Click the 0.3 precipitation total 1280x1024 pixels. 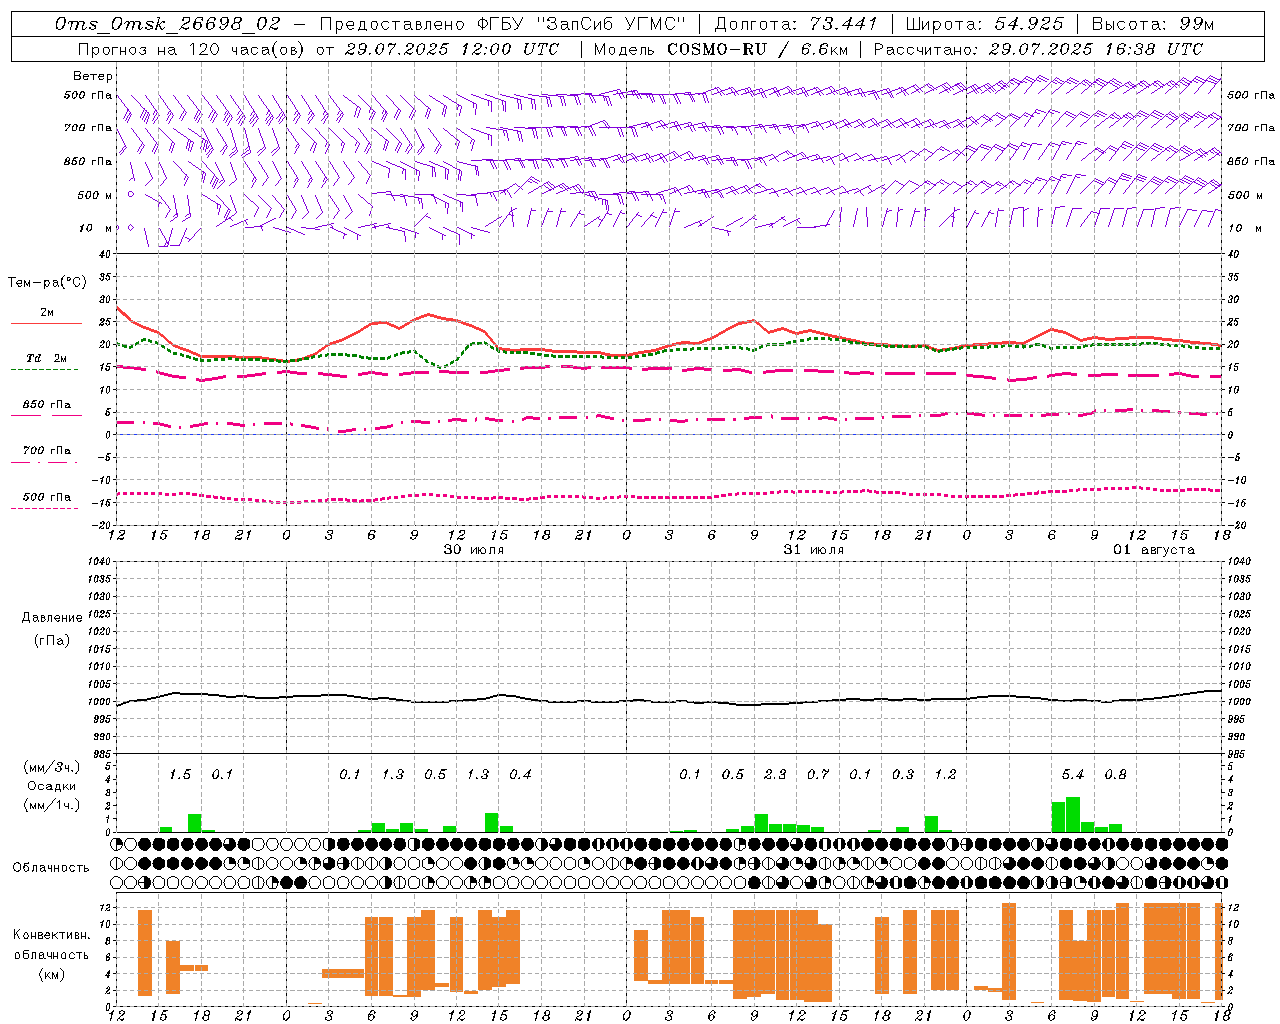[903, 774]
